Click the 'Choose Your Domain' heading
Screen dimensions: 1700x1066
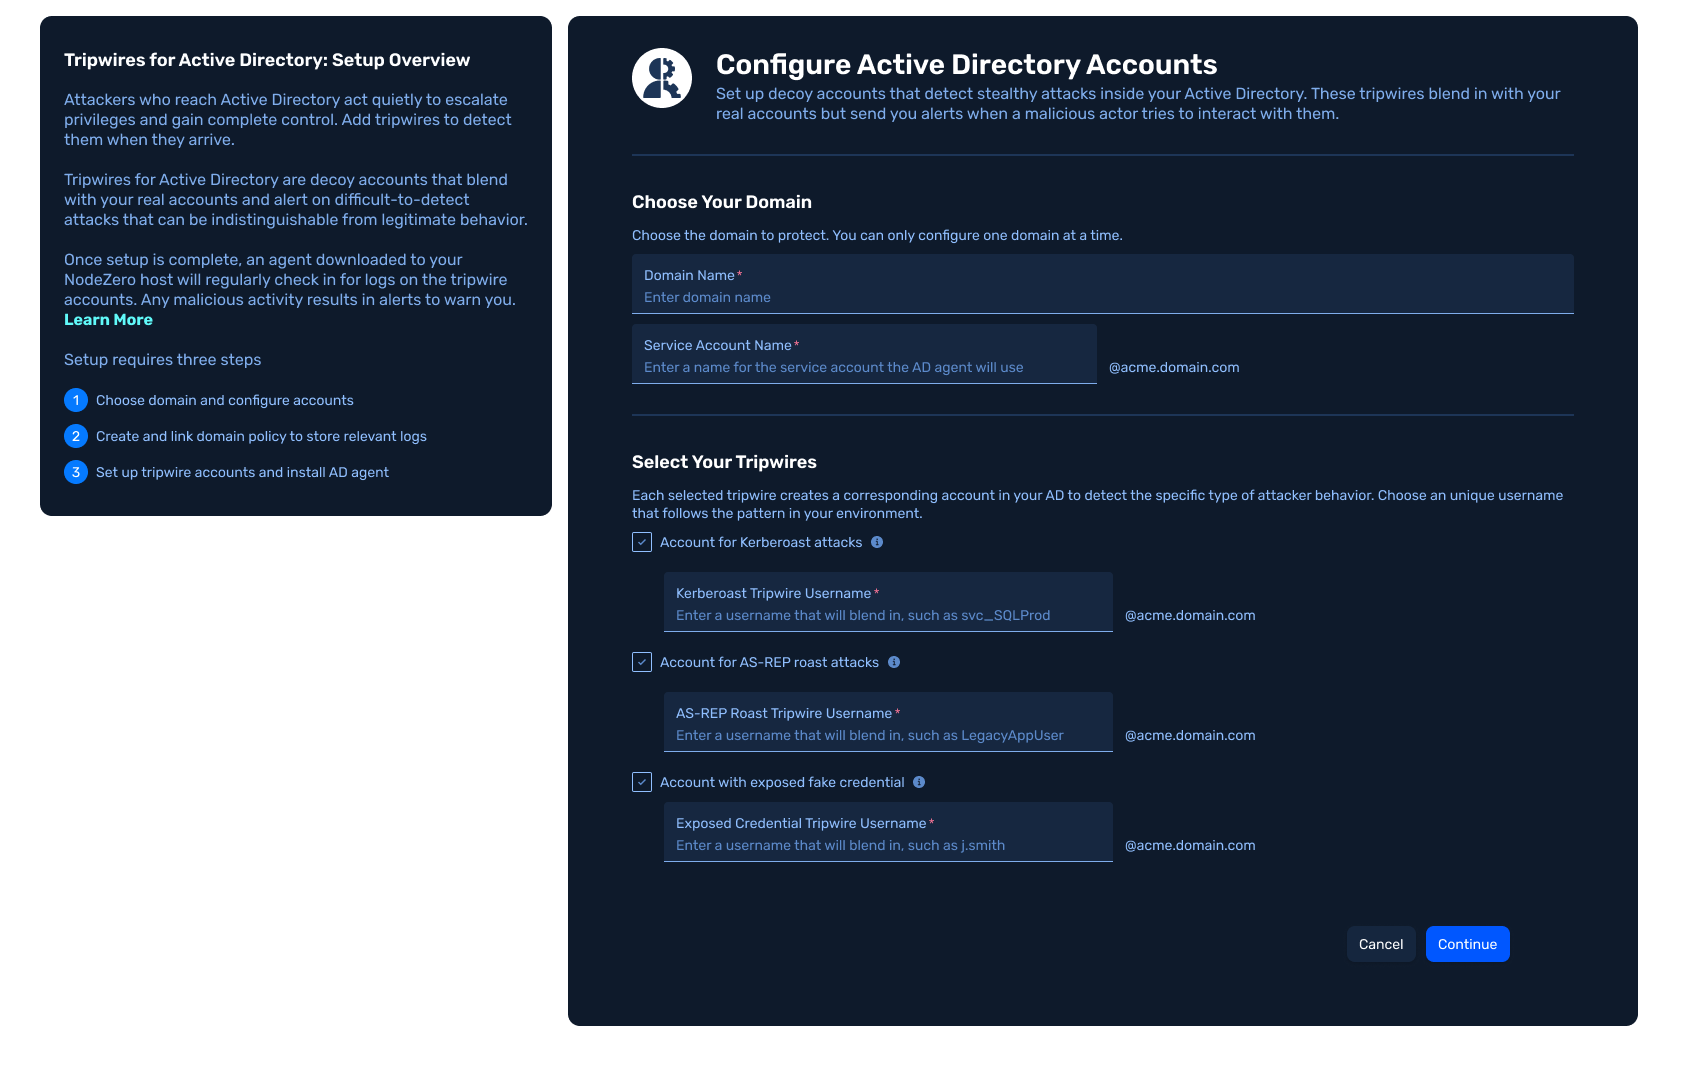pos(722,202)
